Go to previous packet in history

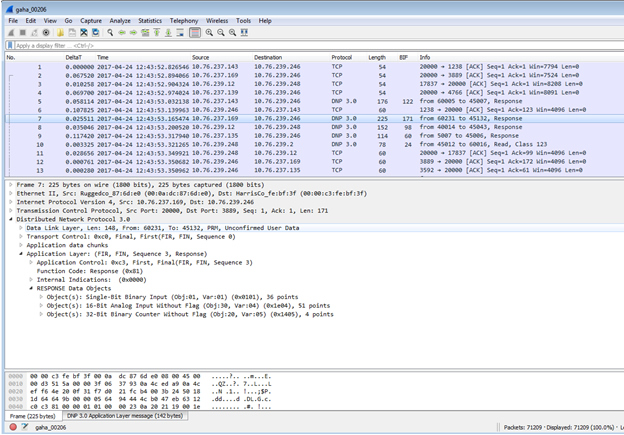(x=122, y=33)
